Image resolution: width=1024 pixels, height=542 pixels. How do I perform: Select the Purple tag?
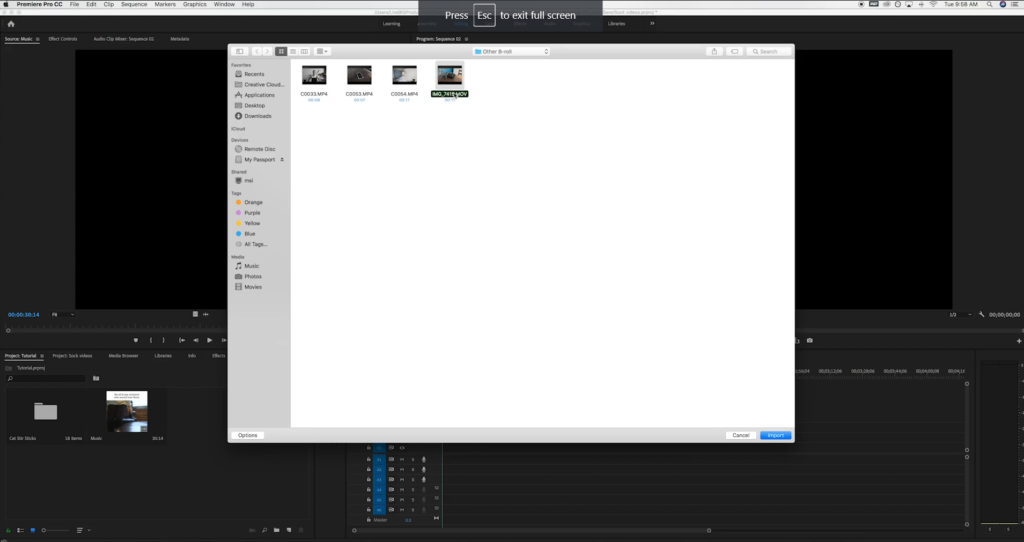248,213
